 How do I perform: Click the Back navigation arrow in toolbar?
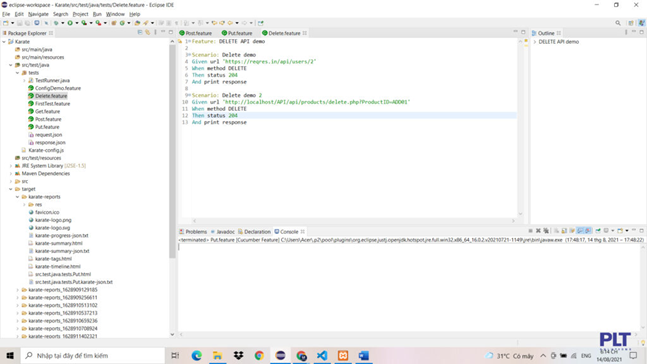[x=230, y=23]
